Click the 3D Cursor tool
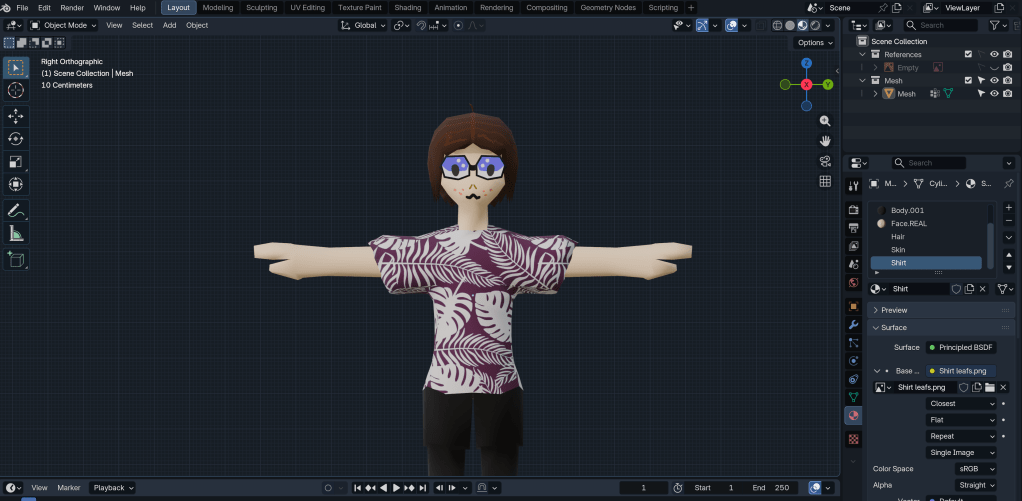The image size is (1022, 501). pyautogui.click(x=16, y=90)
